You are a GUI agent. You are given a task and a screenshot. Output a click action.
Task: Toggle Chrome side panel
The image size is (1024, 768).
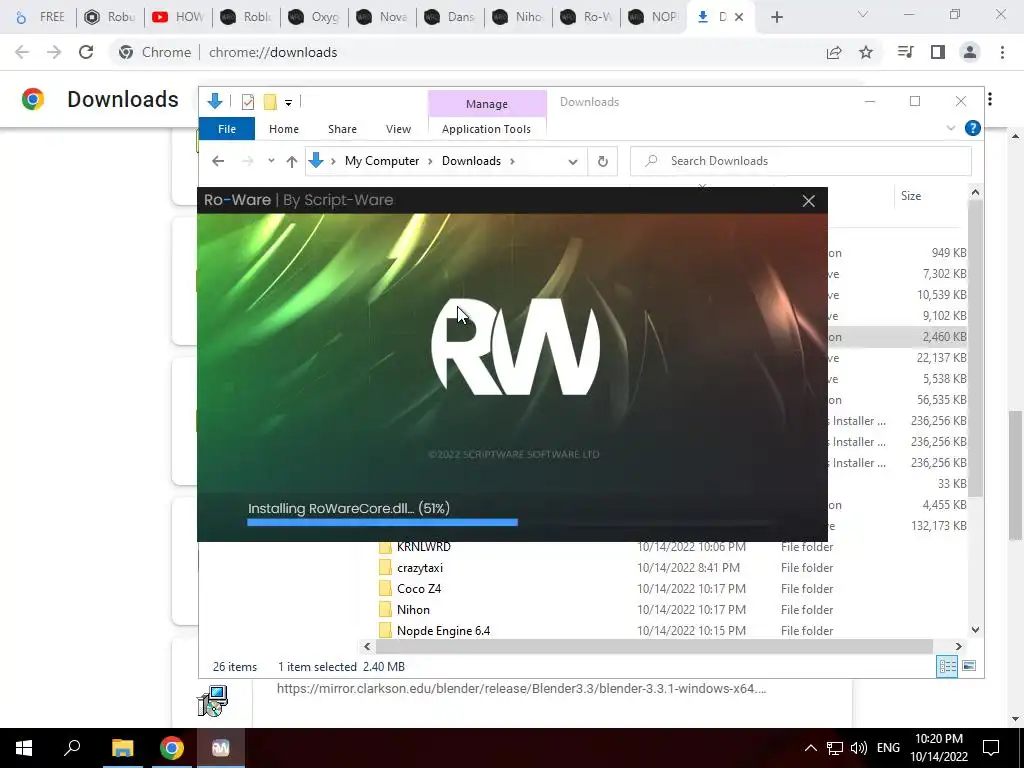pyautogui.click(x=938, y=52)
